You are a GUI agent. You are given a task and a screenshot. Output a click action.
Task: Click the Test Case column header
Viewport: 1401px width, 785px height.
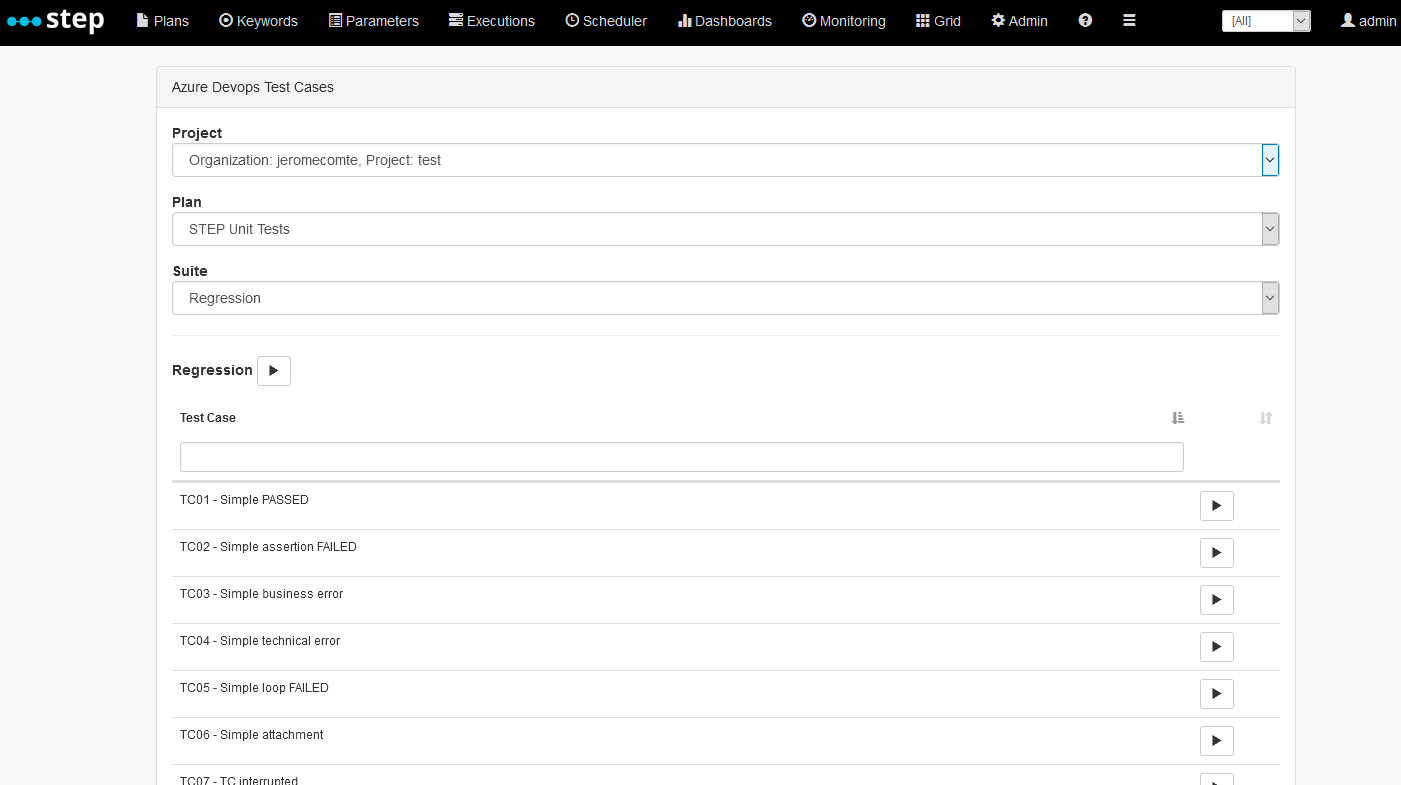click(208, 418)
